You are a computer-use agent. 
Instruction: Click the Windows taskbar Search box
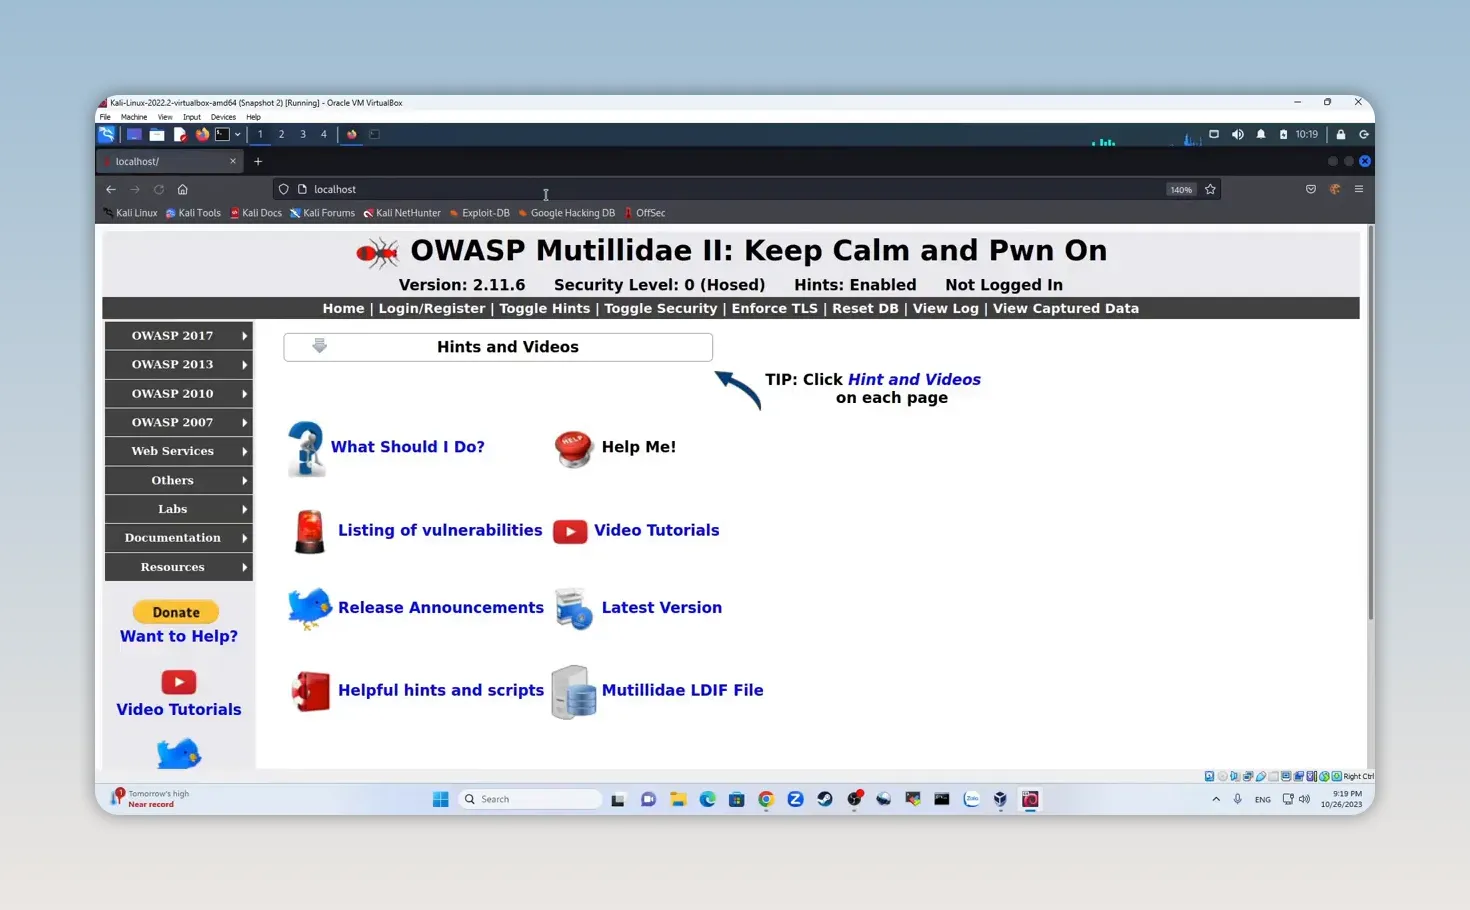tap(530, 799)
